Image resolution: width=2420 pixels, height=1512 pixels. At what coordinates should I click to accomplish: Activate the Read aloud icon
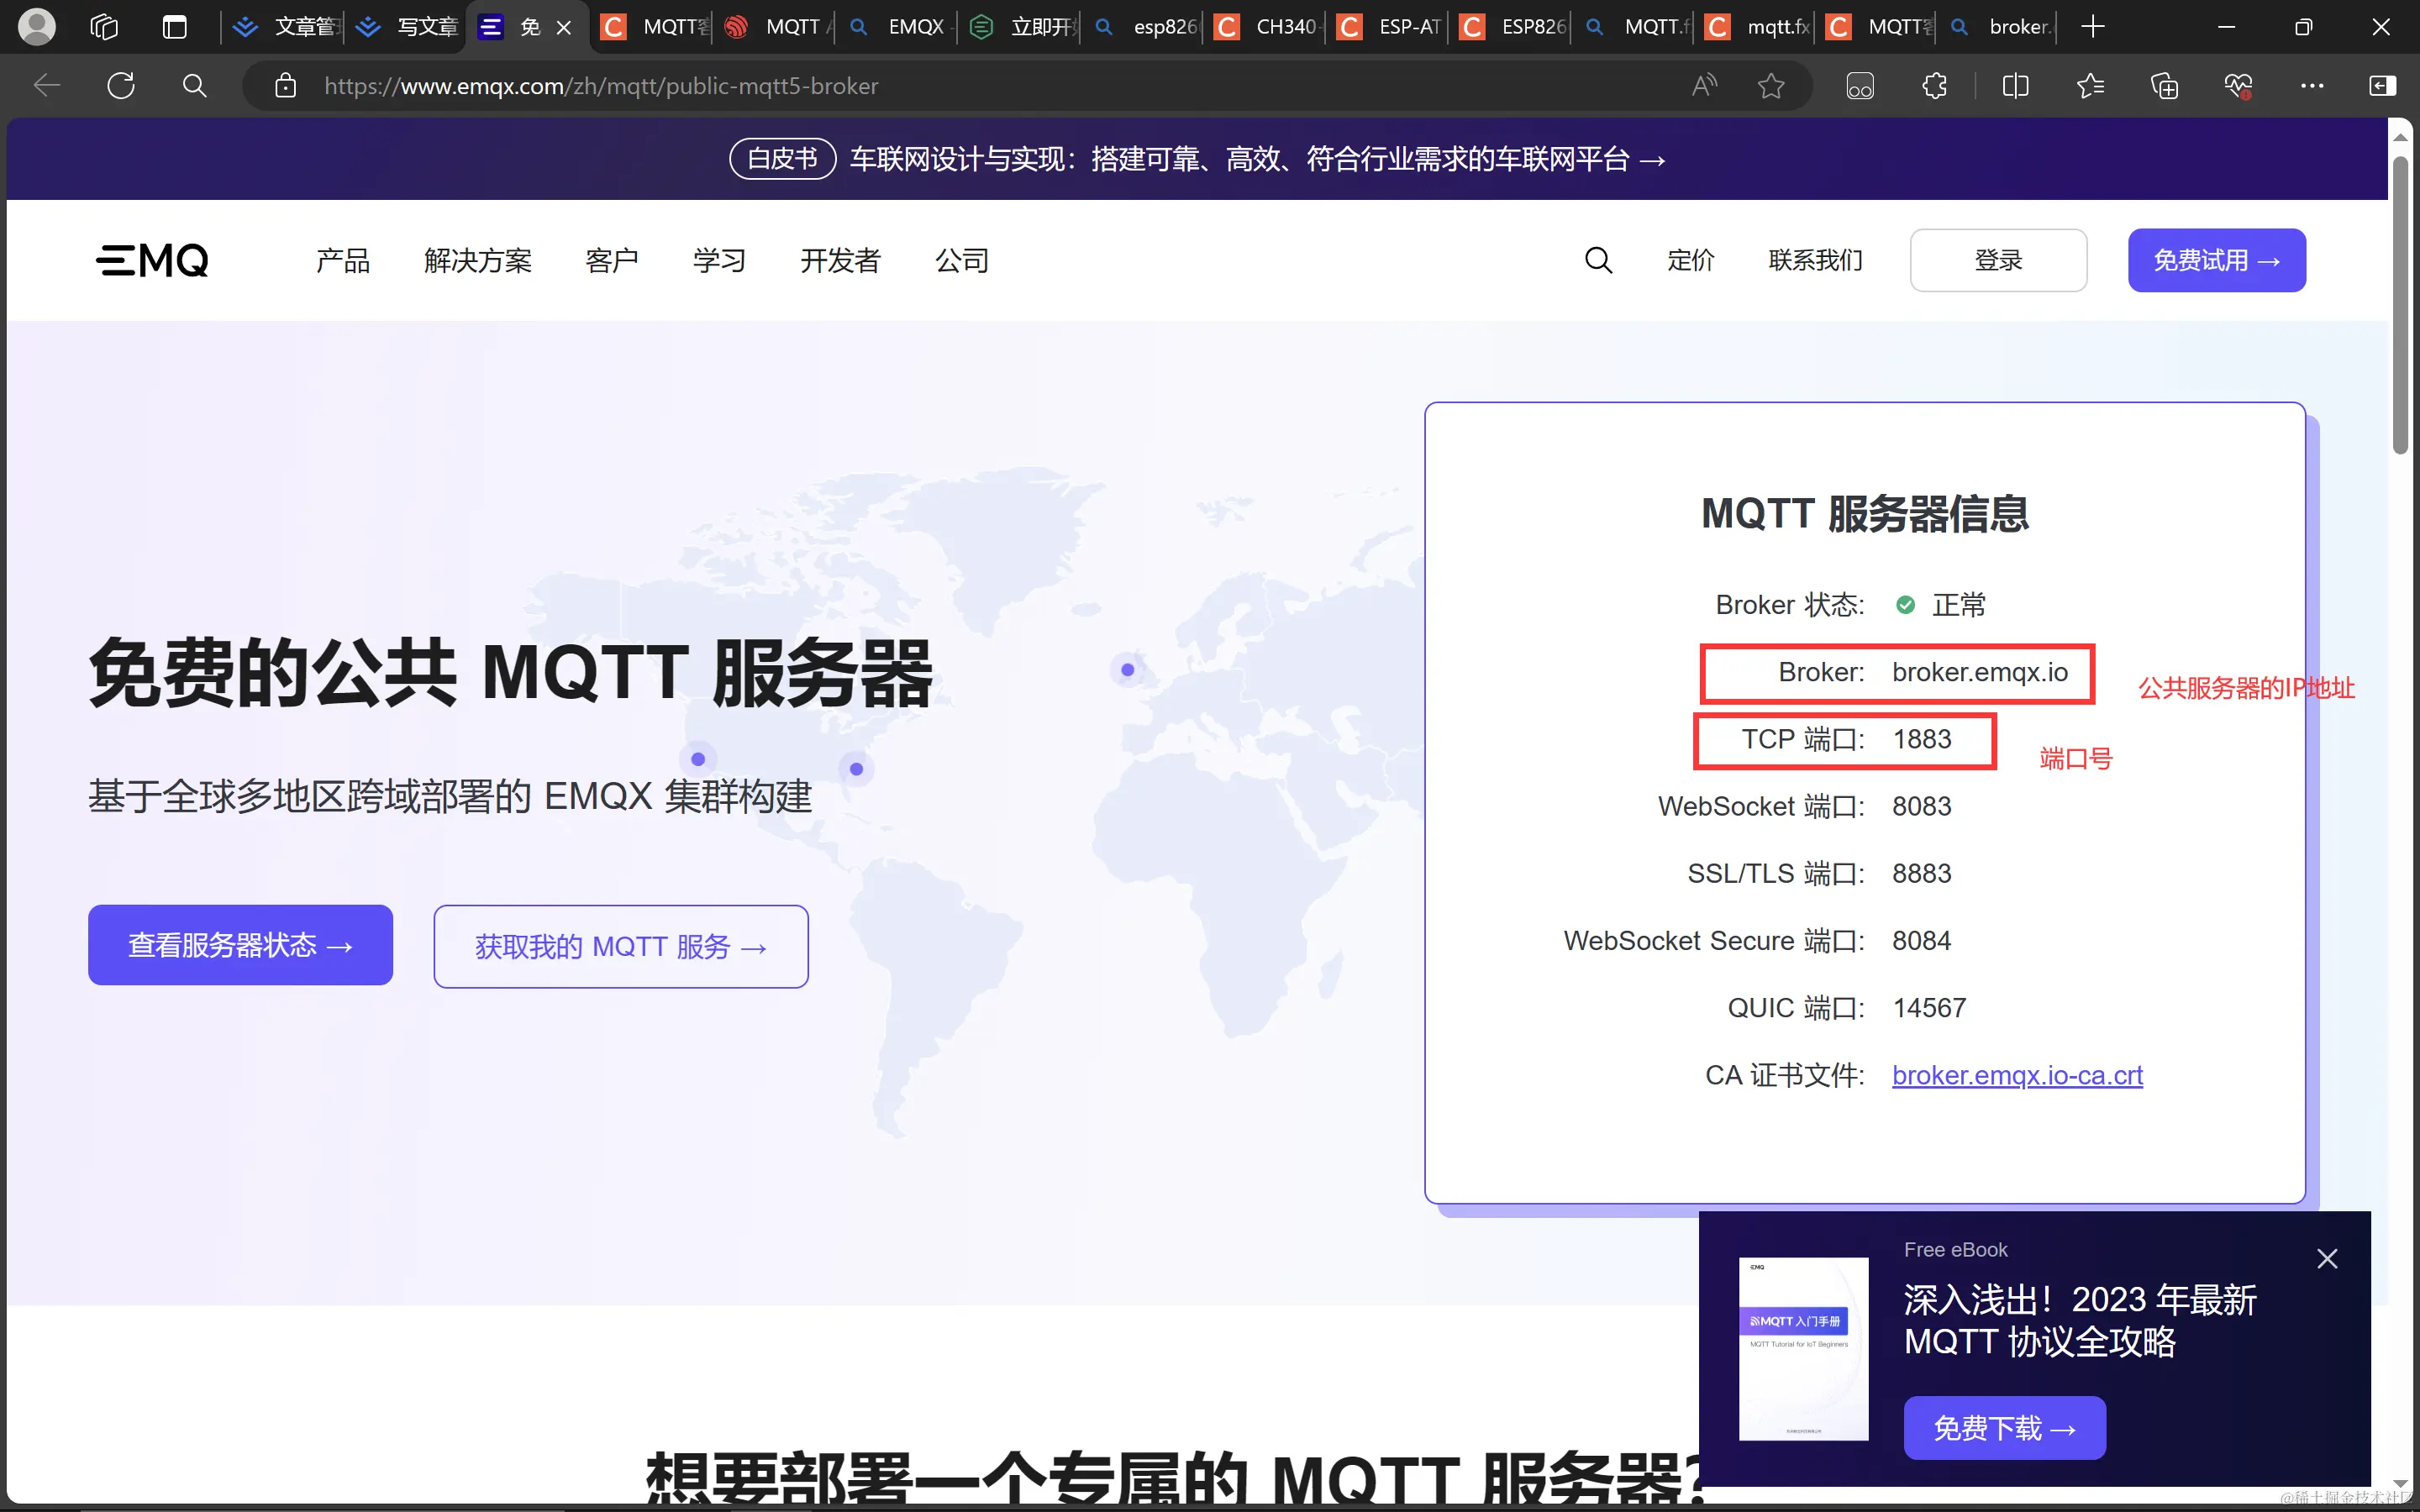(1704, 86)
